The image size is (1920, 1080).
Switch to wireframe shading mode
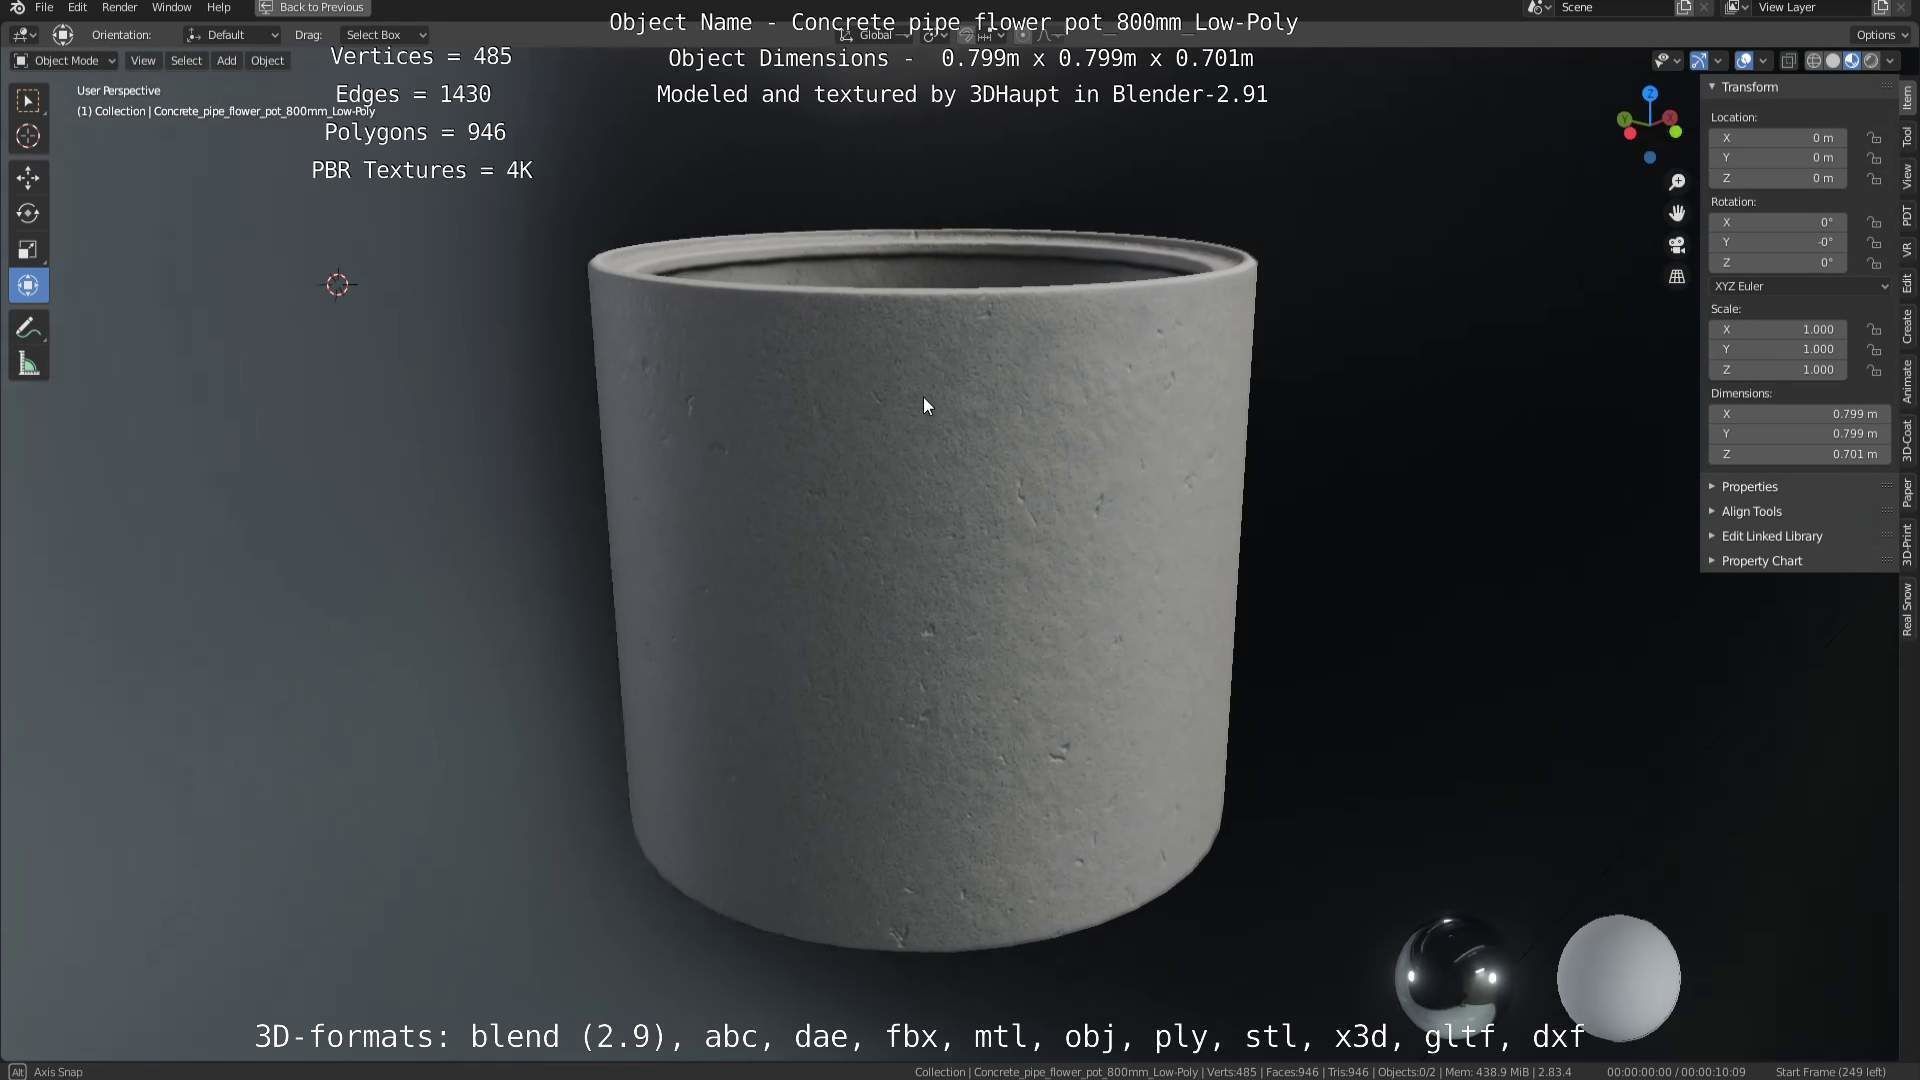coord(1813,61)
